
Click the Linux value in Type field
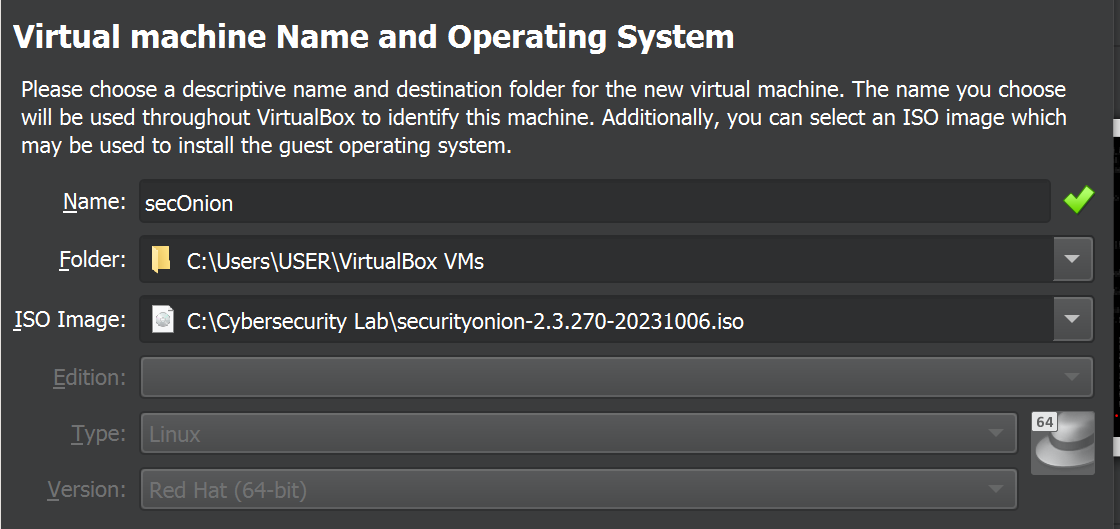[x=175, y=435]
